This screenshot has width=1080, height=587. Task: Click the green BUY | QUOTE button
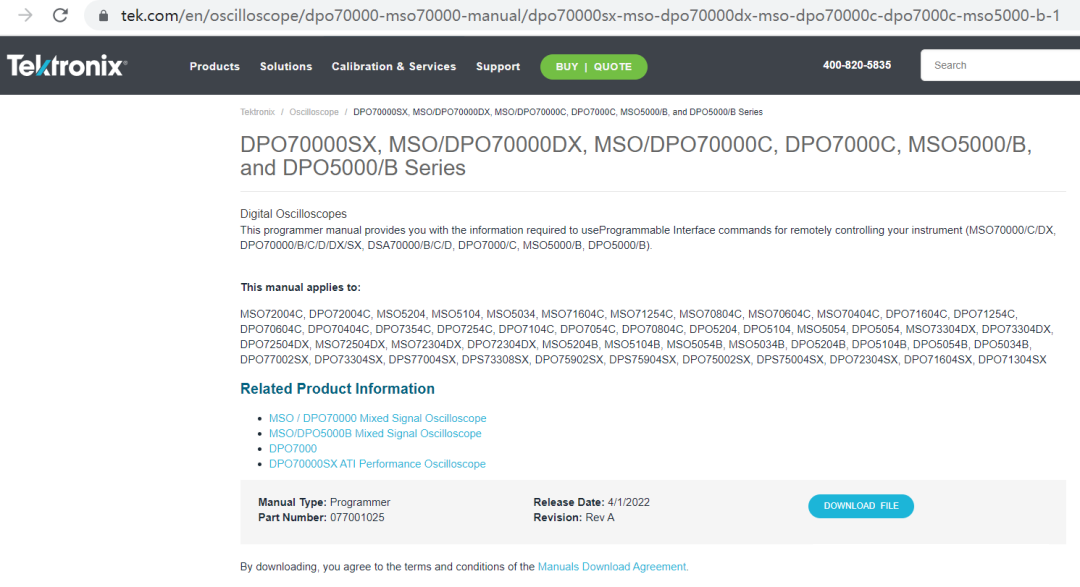594,67
